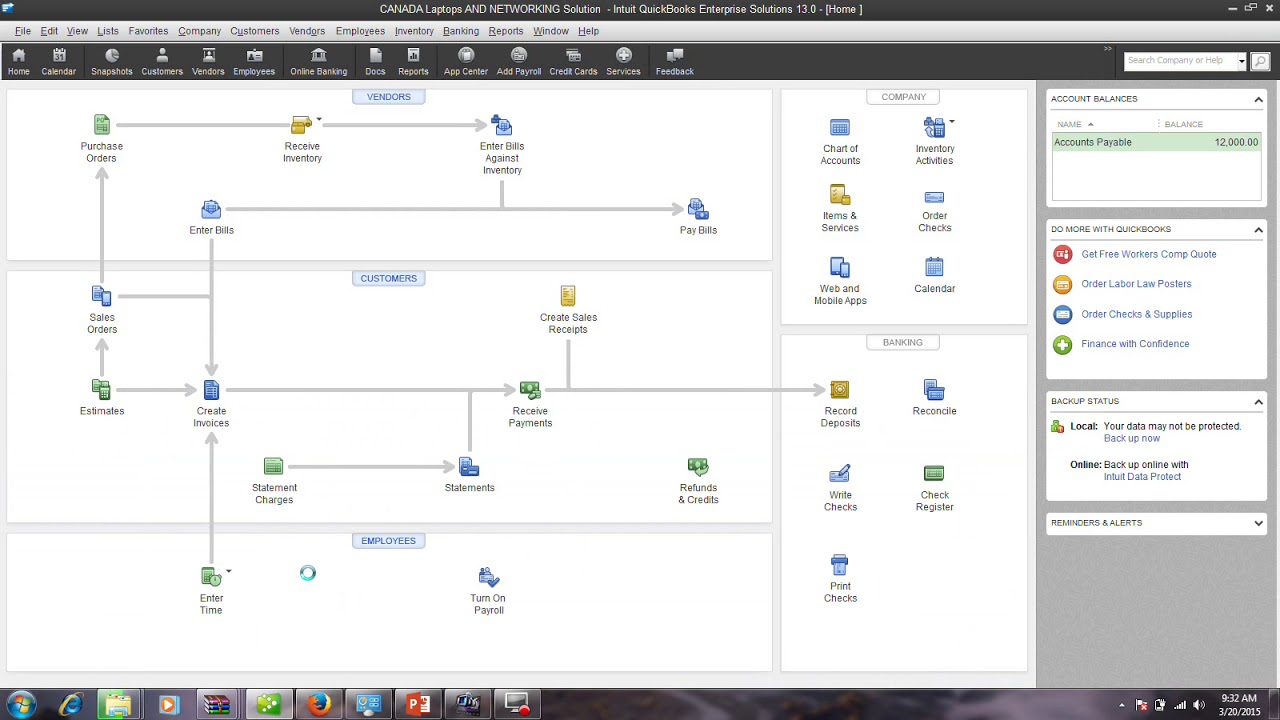Screen dimensions: 1280x720
Task: Click Home in the icon bar
Action: [x=18, y=62]
